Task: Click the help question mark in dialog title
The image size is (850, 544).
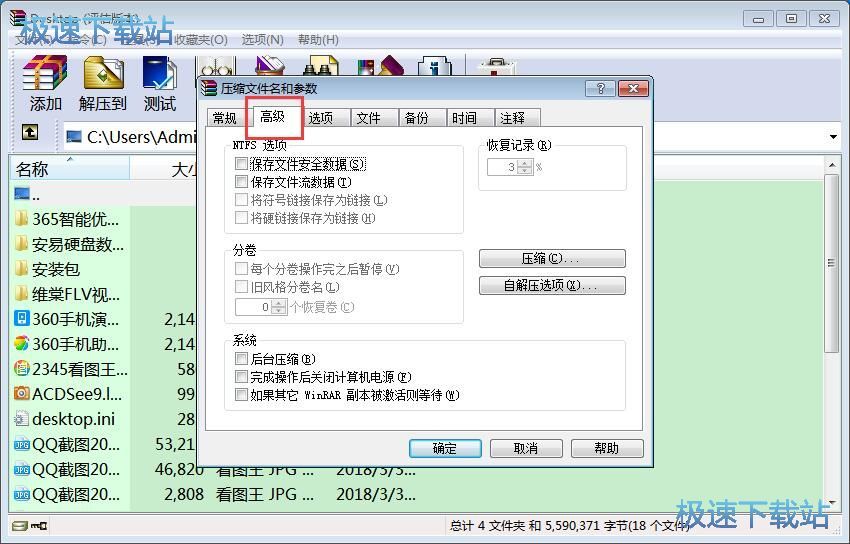Action: [x=600, y=88]
